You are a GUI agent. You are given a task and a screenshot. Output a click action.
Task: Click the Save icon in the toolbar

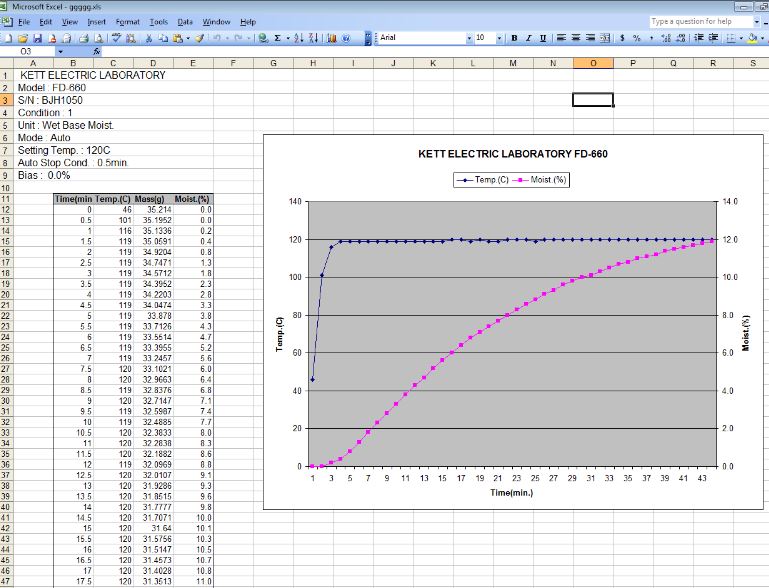[37, 37]
